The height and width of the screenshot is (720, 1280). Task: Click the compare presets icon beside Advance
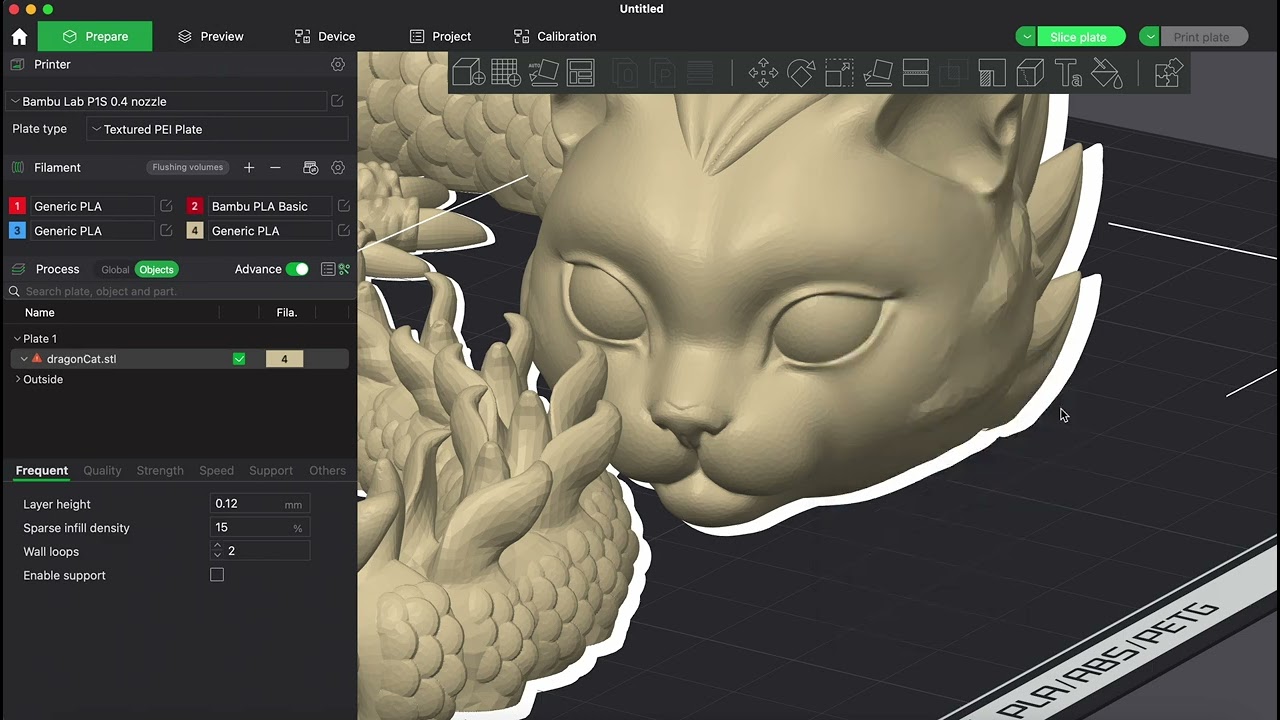click(343, 269)
